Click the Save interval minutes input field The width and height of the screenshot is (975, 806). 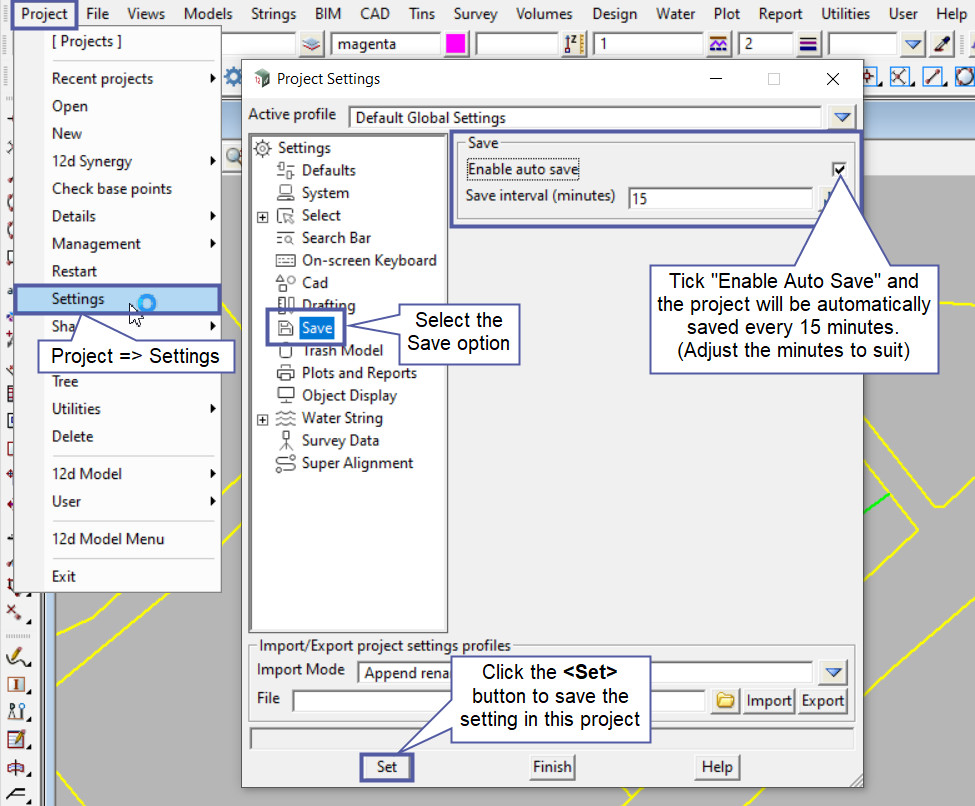point(720,198)
